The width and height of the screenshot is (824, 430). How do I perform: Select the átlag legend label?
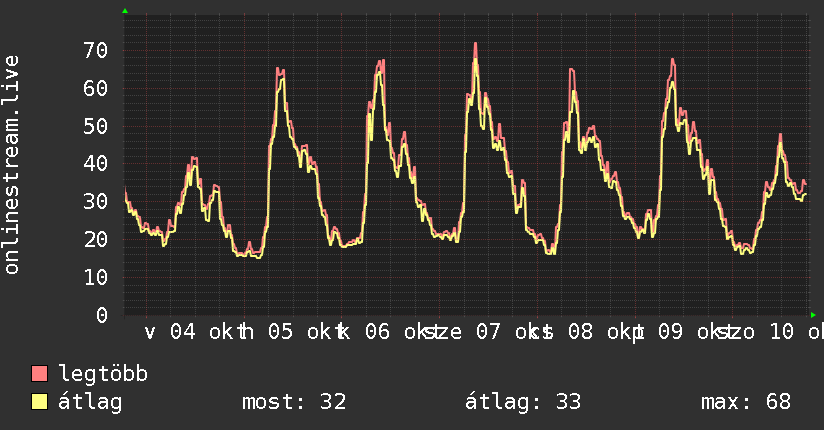tap(90, 402)
